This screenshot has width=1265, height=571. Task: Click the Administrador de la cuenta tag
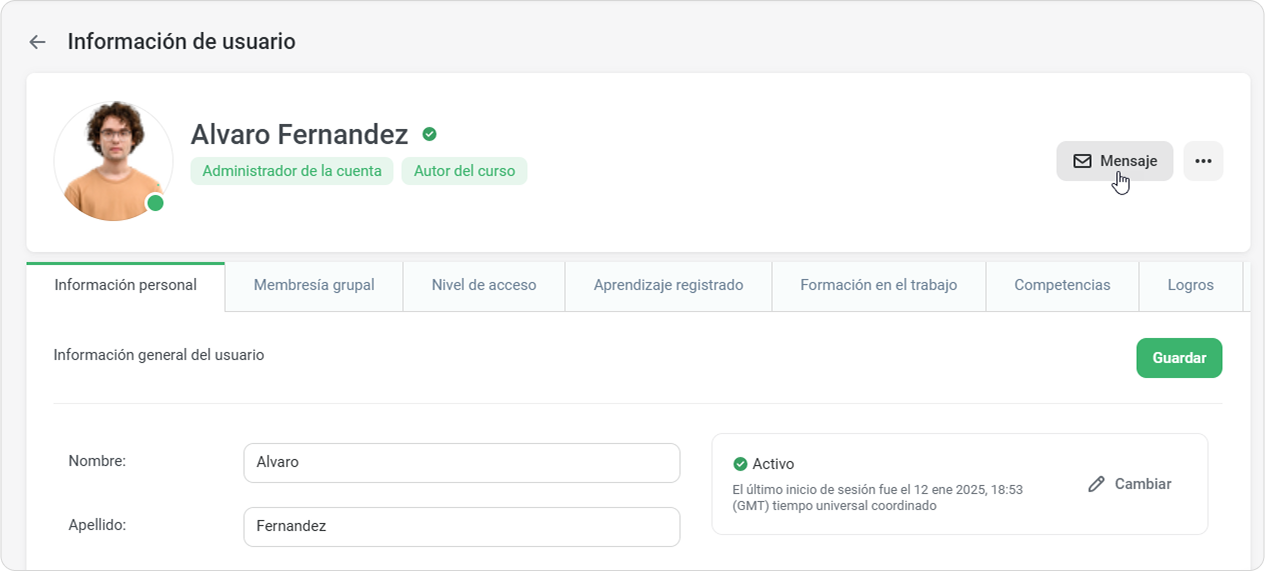[x=292, y=171]
